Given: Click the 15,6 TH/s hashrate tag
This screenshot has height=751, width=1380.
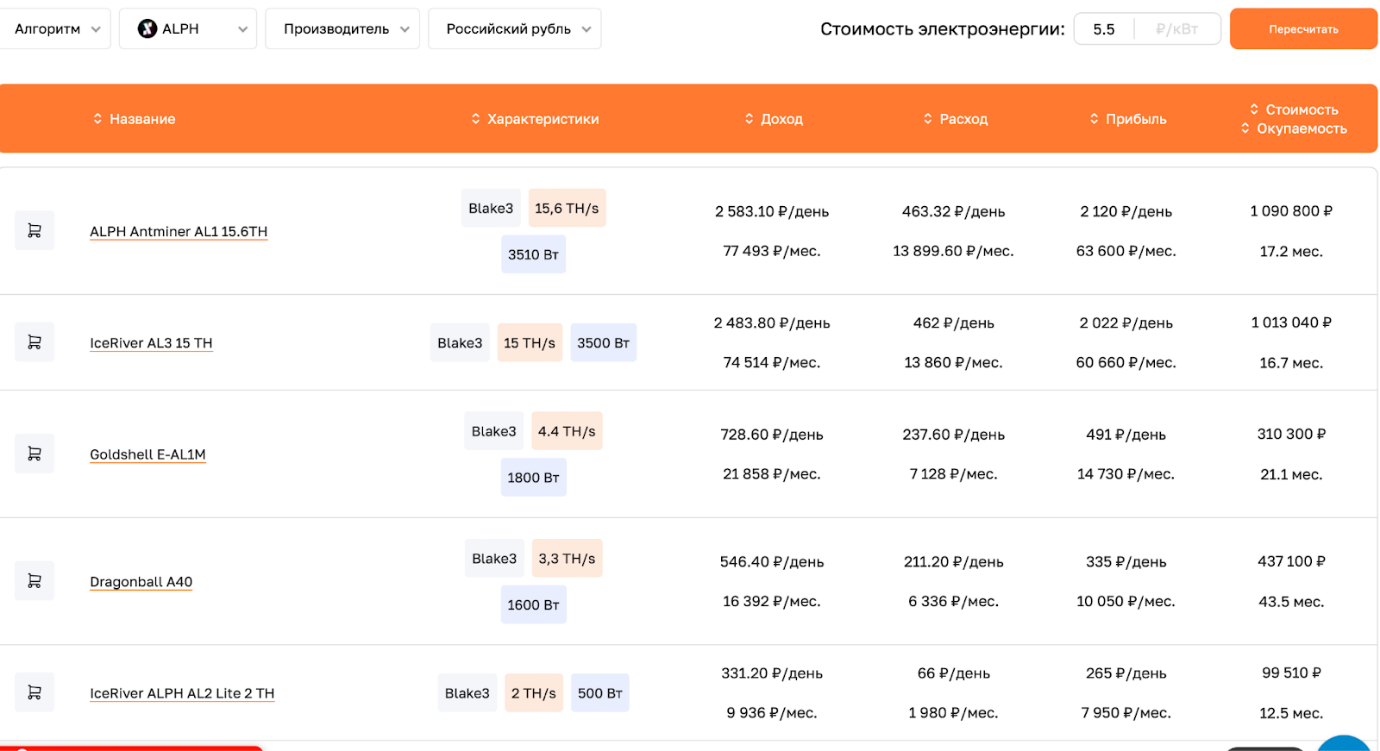Looking at the screenshot, I should pyautogui.click(x=567, y=208).
